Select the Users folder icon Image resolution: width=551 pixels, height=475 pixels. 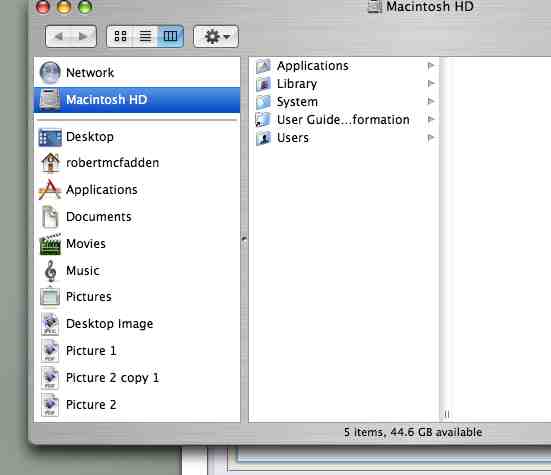[263, 138]
